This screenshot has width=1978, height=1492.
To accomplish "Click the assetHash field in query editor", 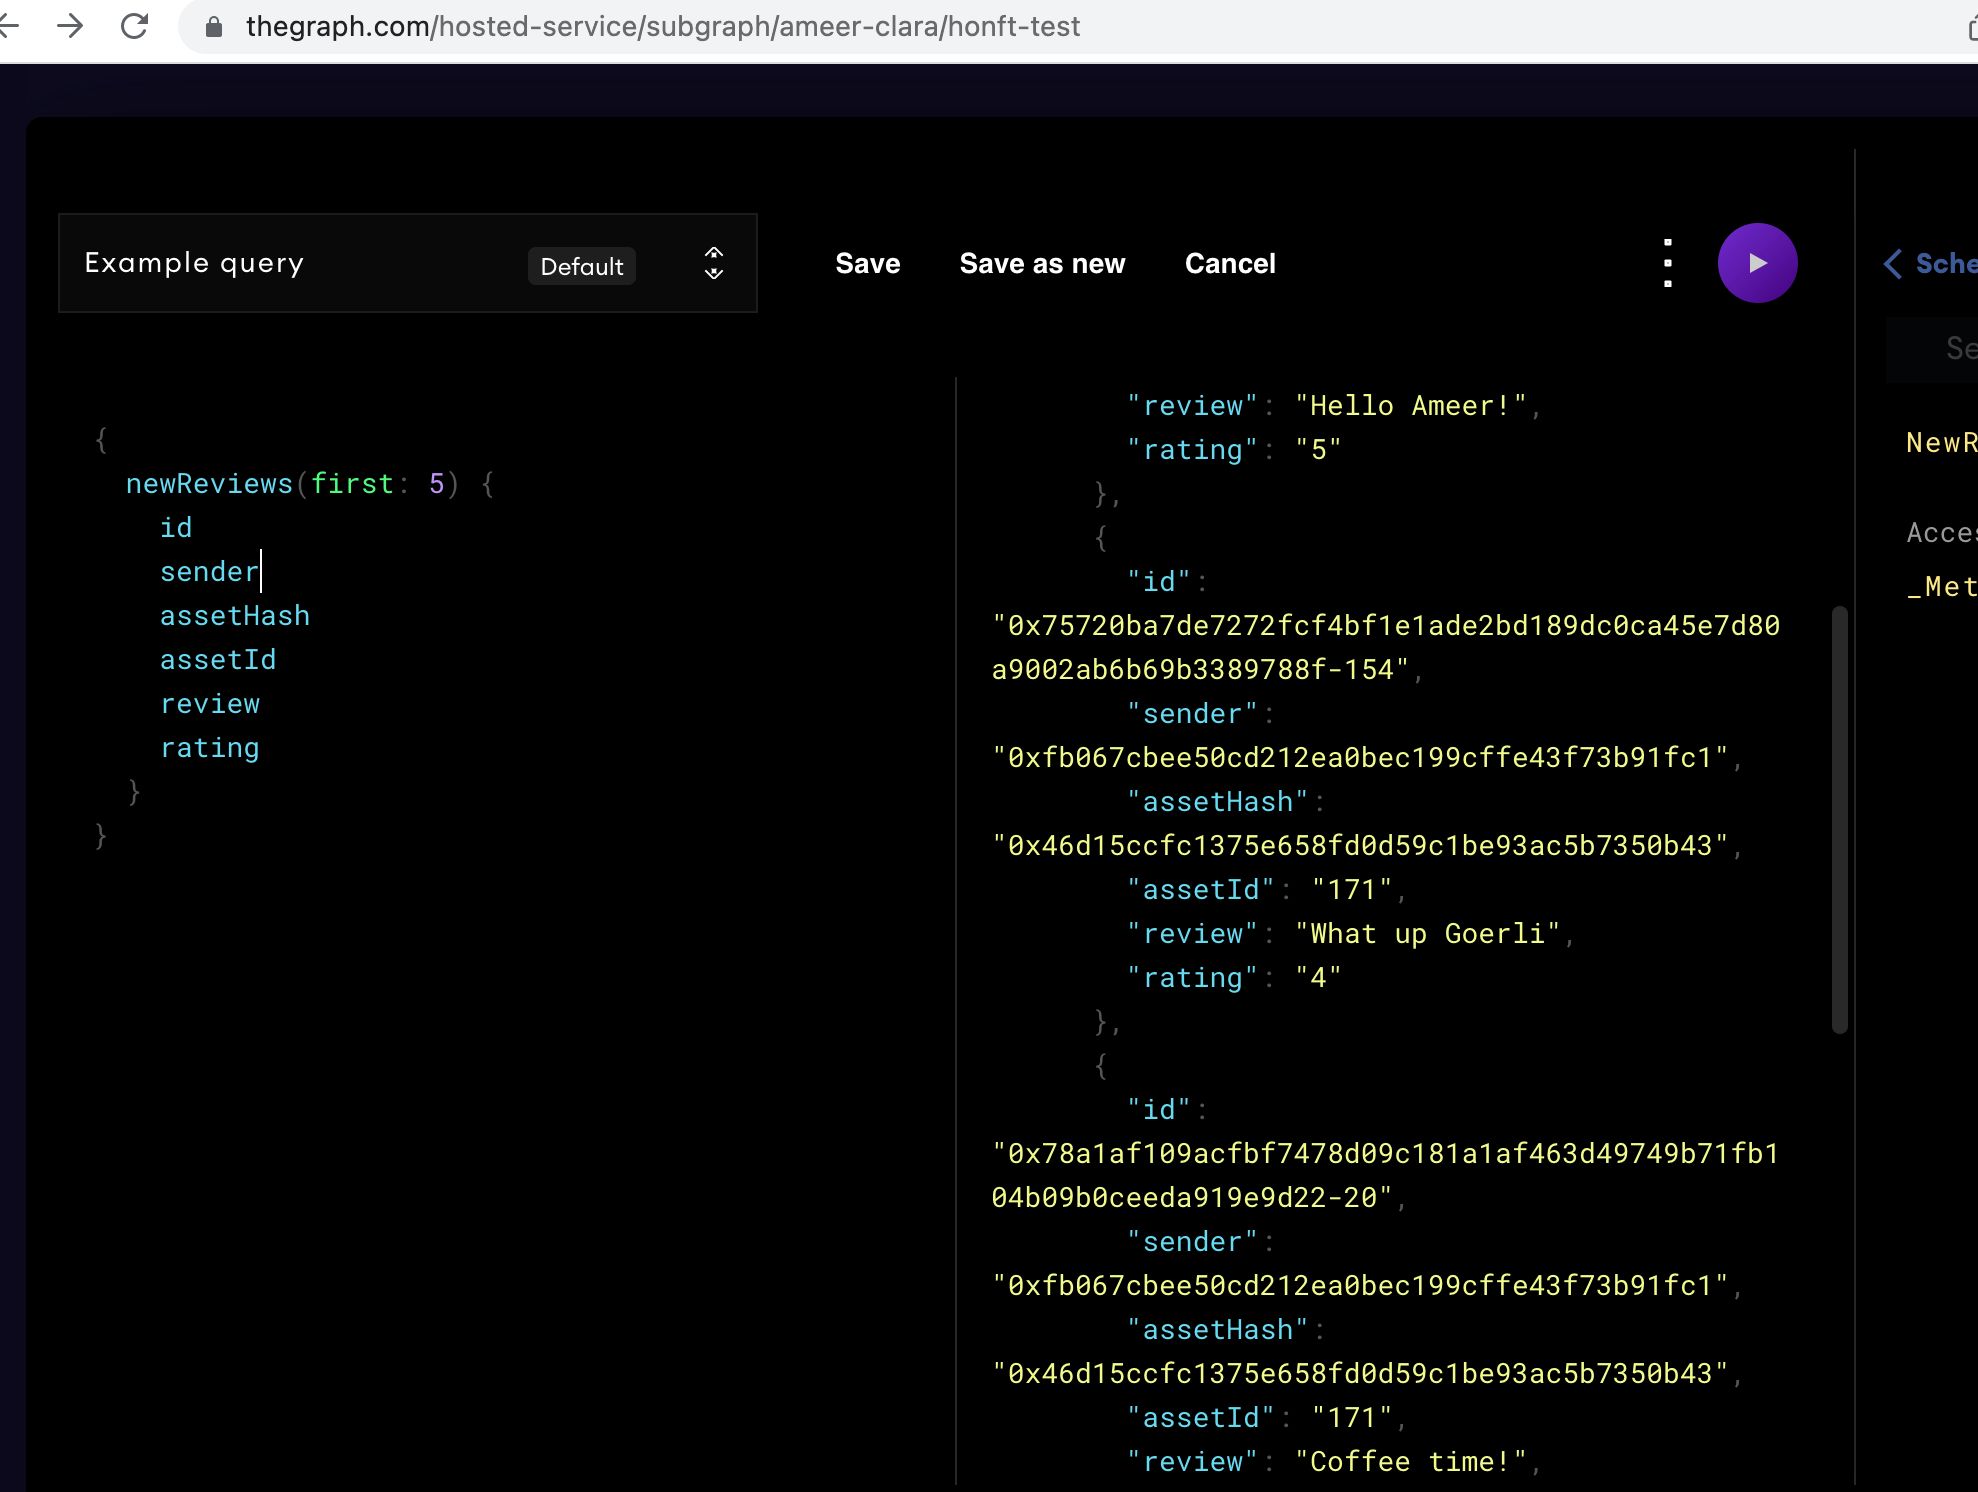I will click(x=235, y=616).
